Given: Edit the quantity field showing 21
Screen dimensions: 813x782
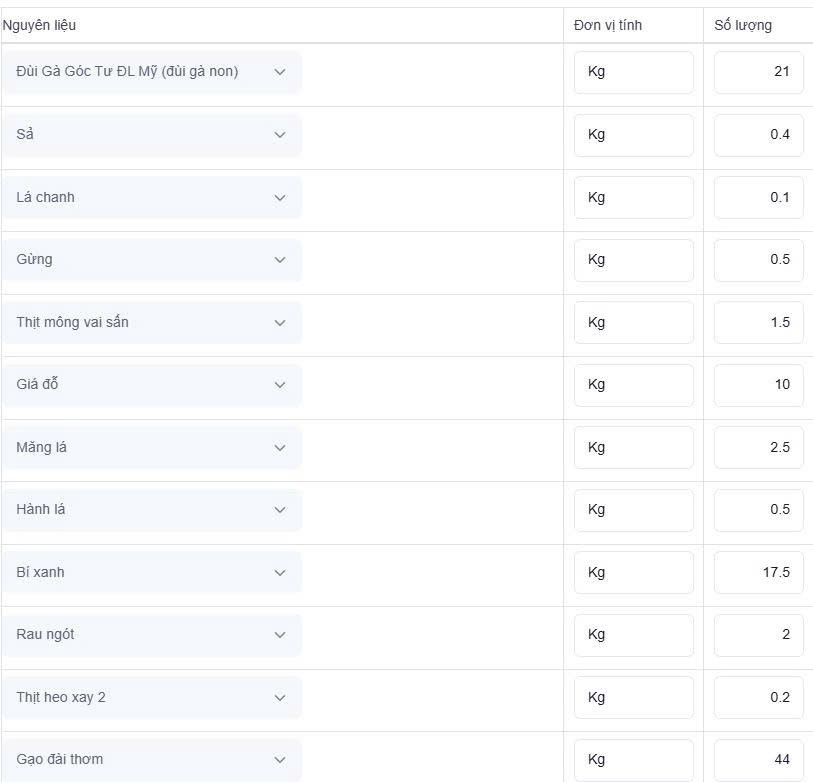Looking at the screenshot, I should pyautogui.click(x=759, y=72).
